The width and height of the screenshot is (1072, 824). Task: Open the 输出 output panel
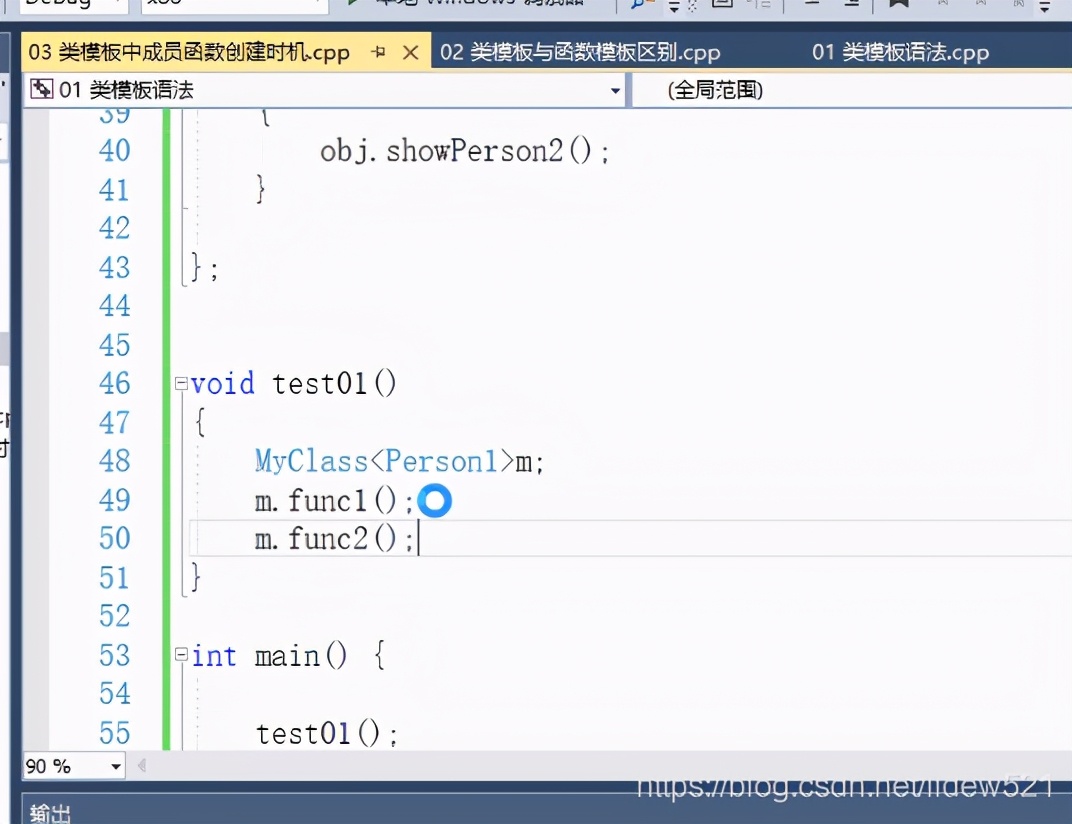(47, 812)
